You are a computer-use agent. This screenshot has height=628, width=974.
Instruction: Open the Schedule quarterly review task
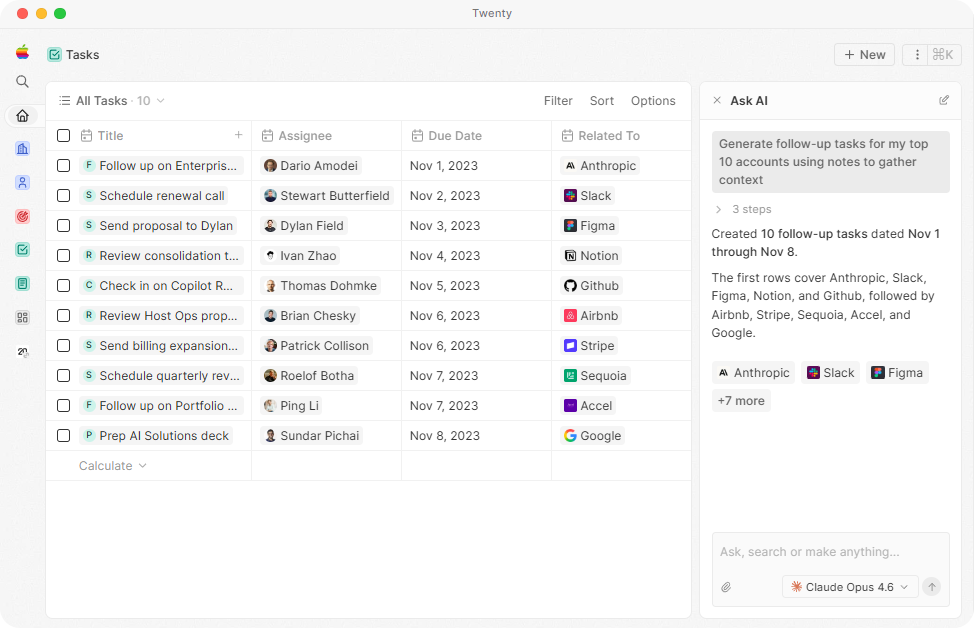[x=162, y=376]
